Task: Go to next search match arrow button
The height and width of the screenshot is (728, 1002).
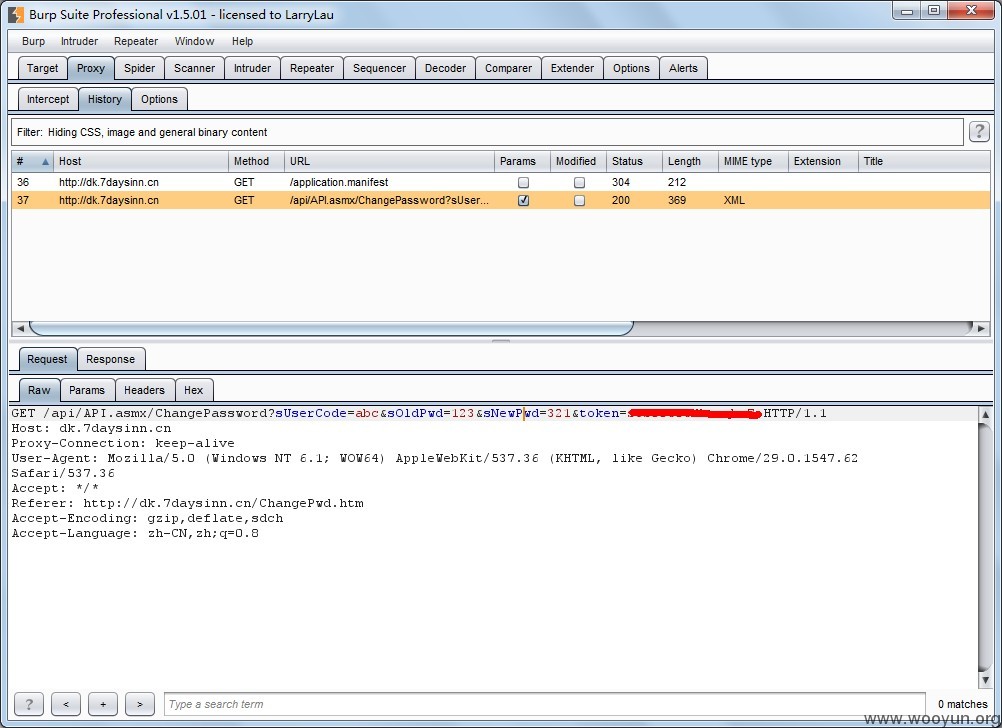Action: tap(140, 704)
